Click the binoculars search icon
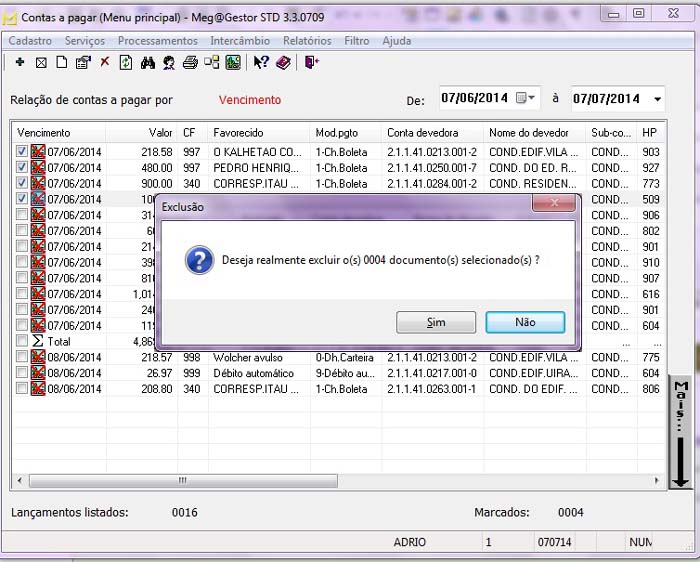700x562 pixels. coord(148,62)
